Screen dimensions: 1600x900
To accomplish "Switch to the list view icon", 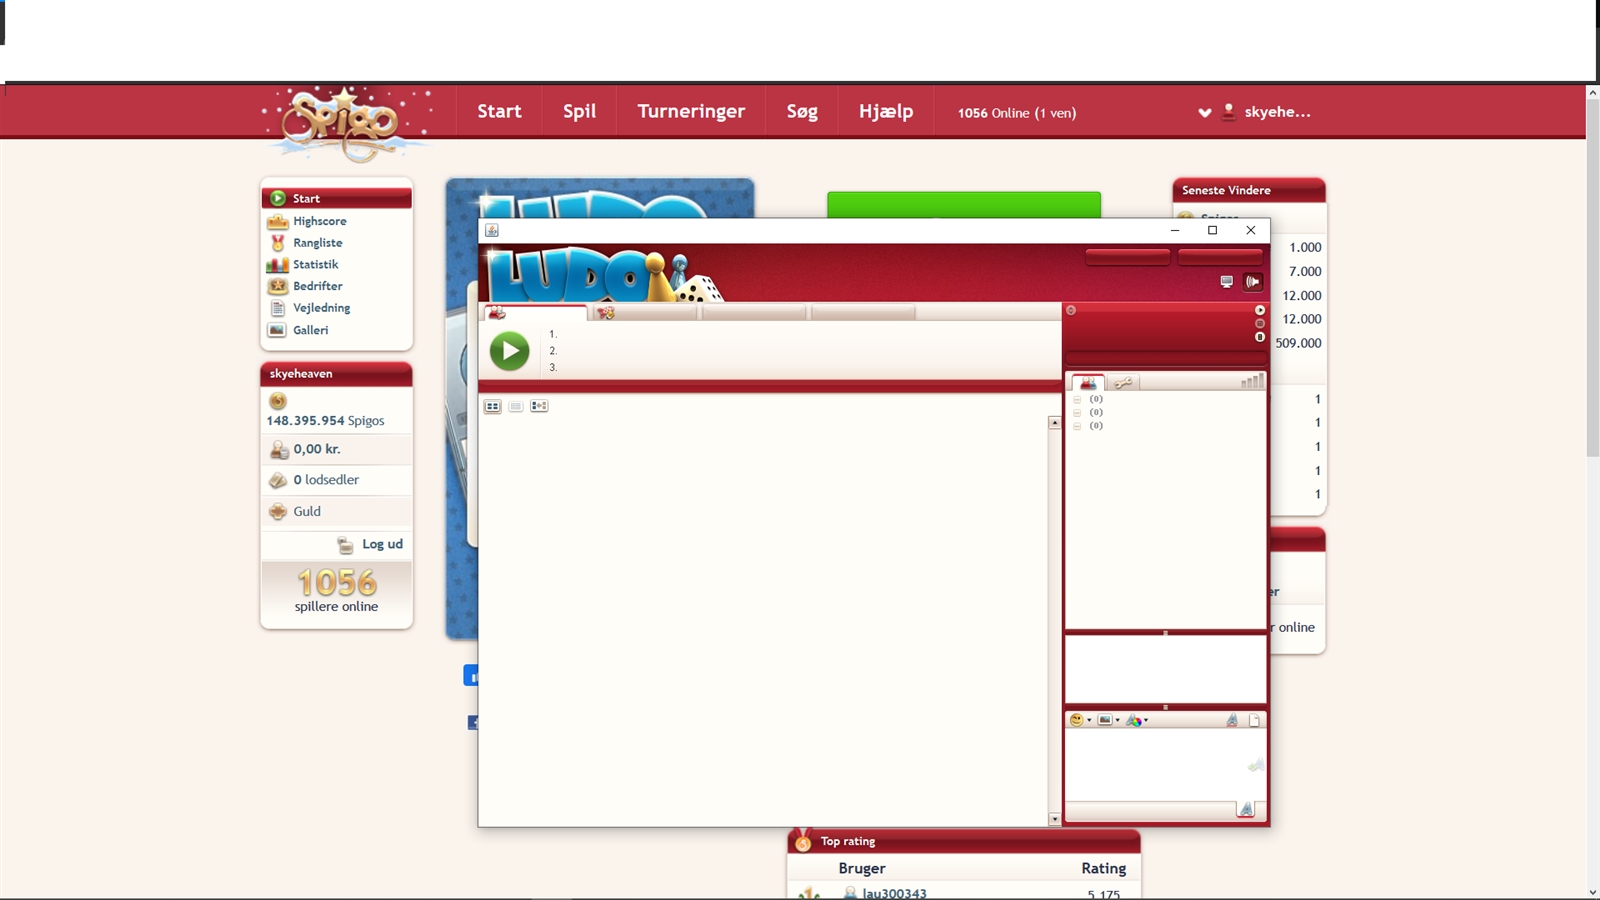I will 516,406.
